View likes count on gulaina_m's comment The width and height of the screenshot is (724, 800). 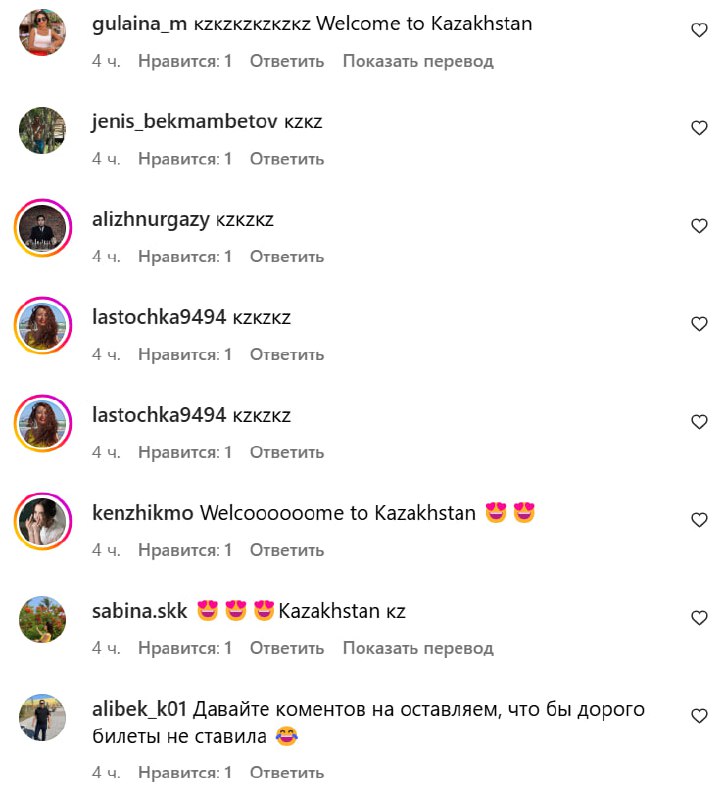point(185,61)
